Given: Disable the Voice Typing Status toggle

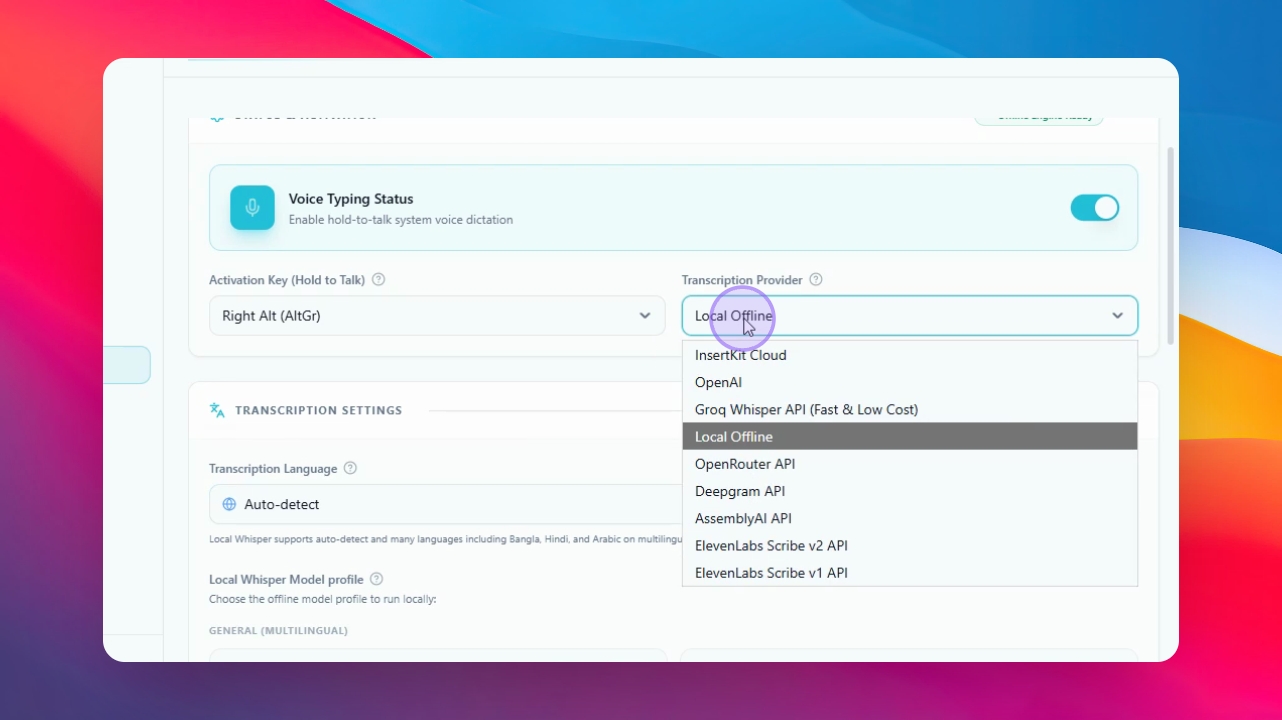Looking at the screenshot, I should point(1095,208).
